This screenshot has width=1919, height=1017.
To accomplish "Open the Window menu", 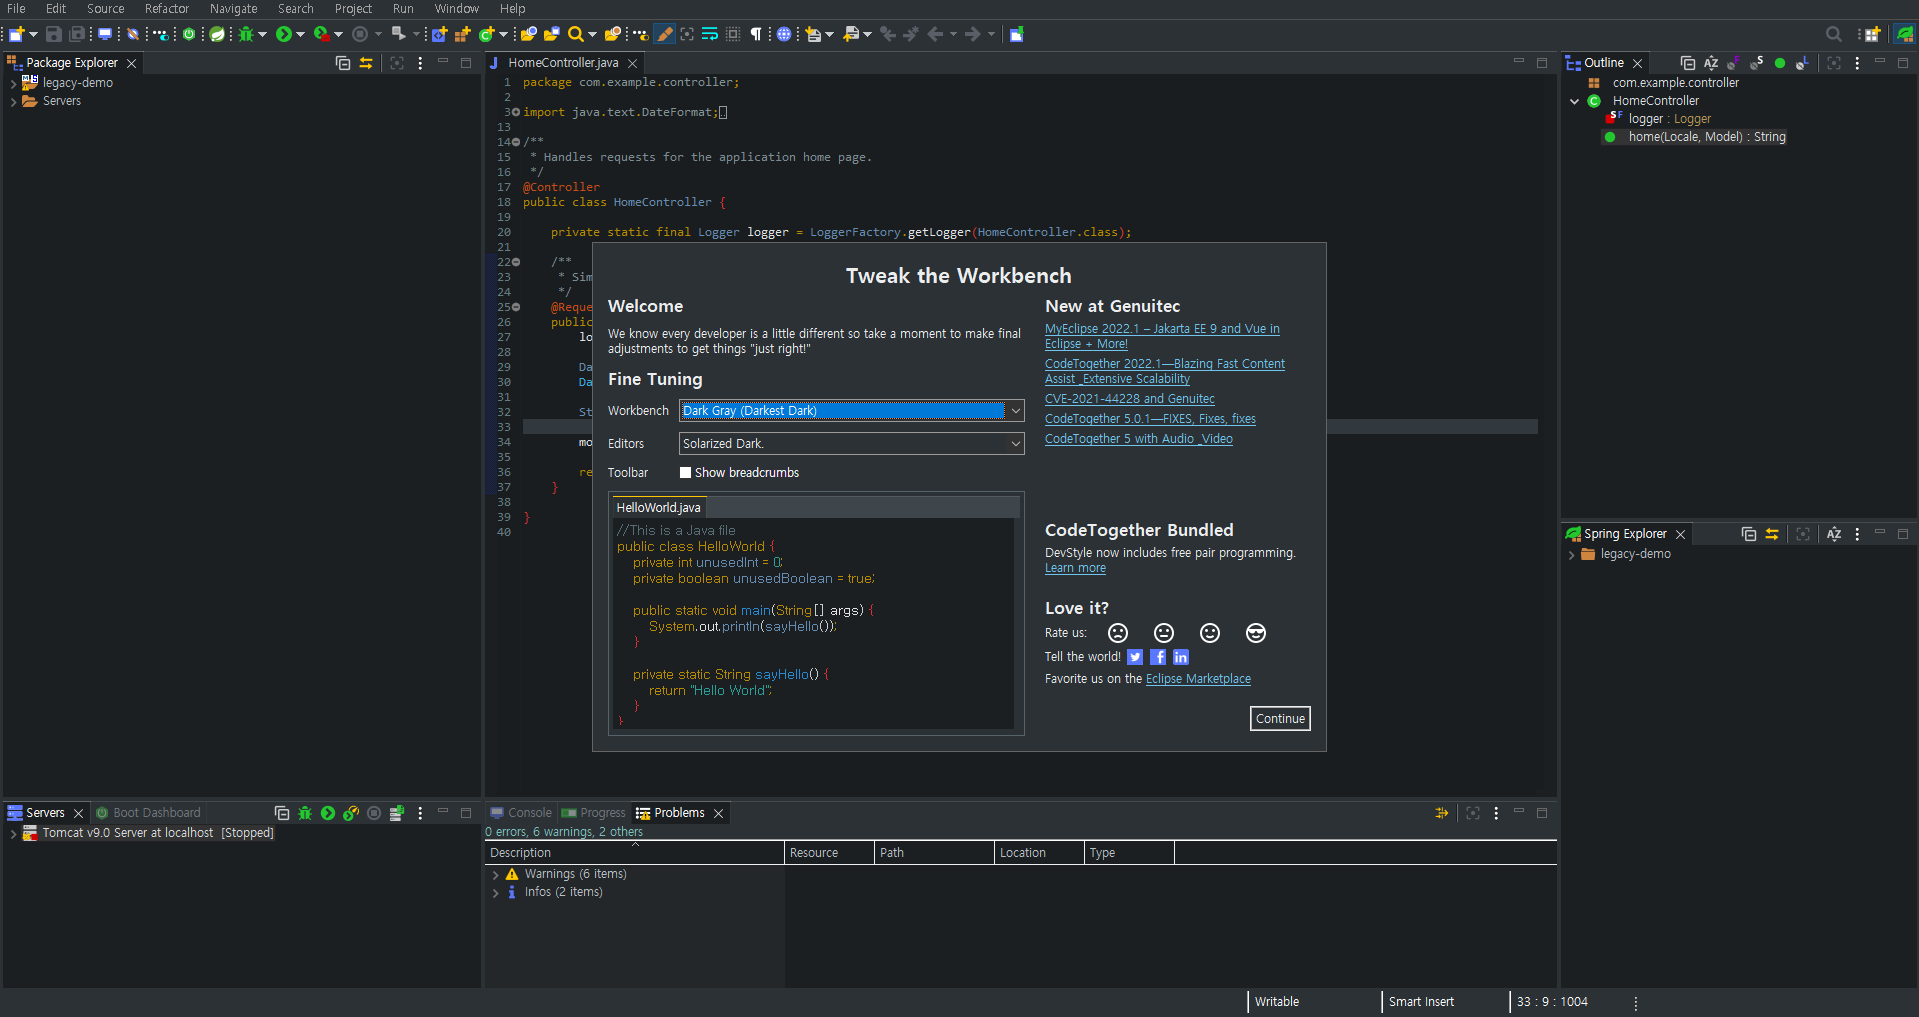I will click(456, 9).
